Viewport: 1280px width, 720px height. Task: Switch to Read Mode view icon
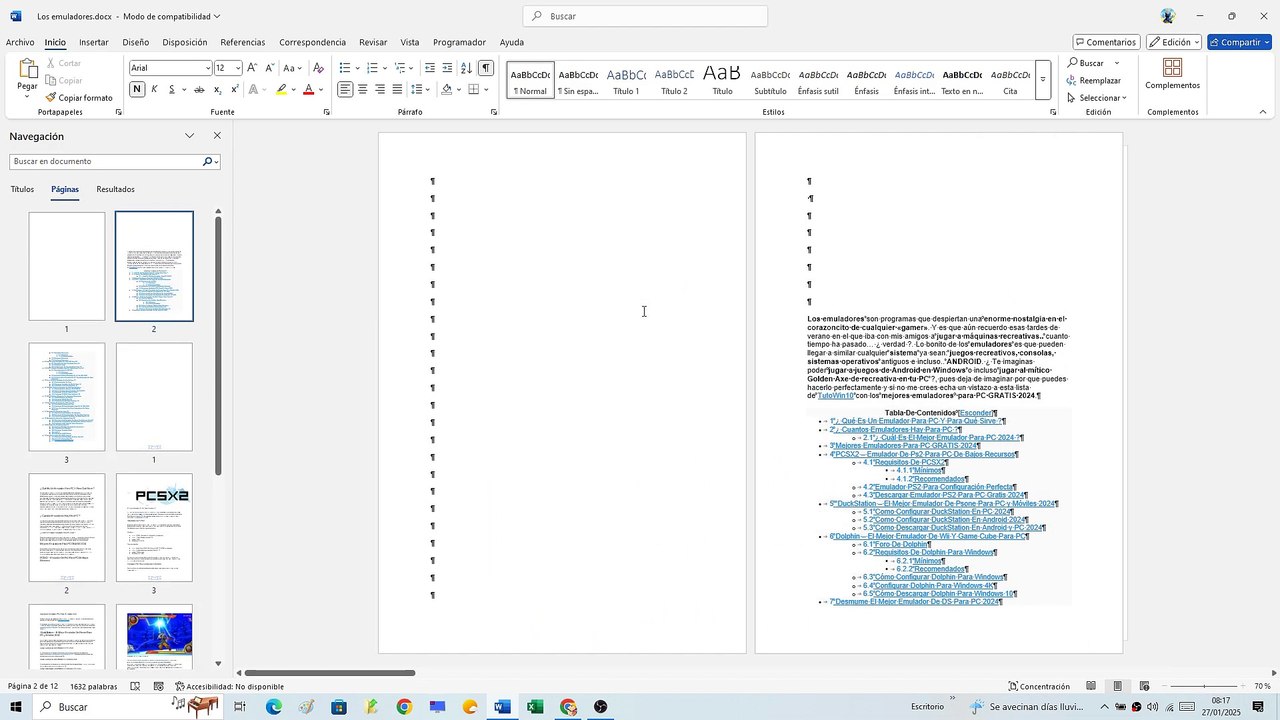[x=1091, y=686]
